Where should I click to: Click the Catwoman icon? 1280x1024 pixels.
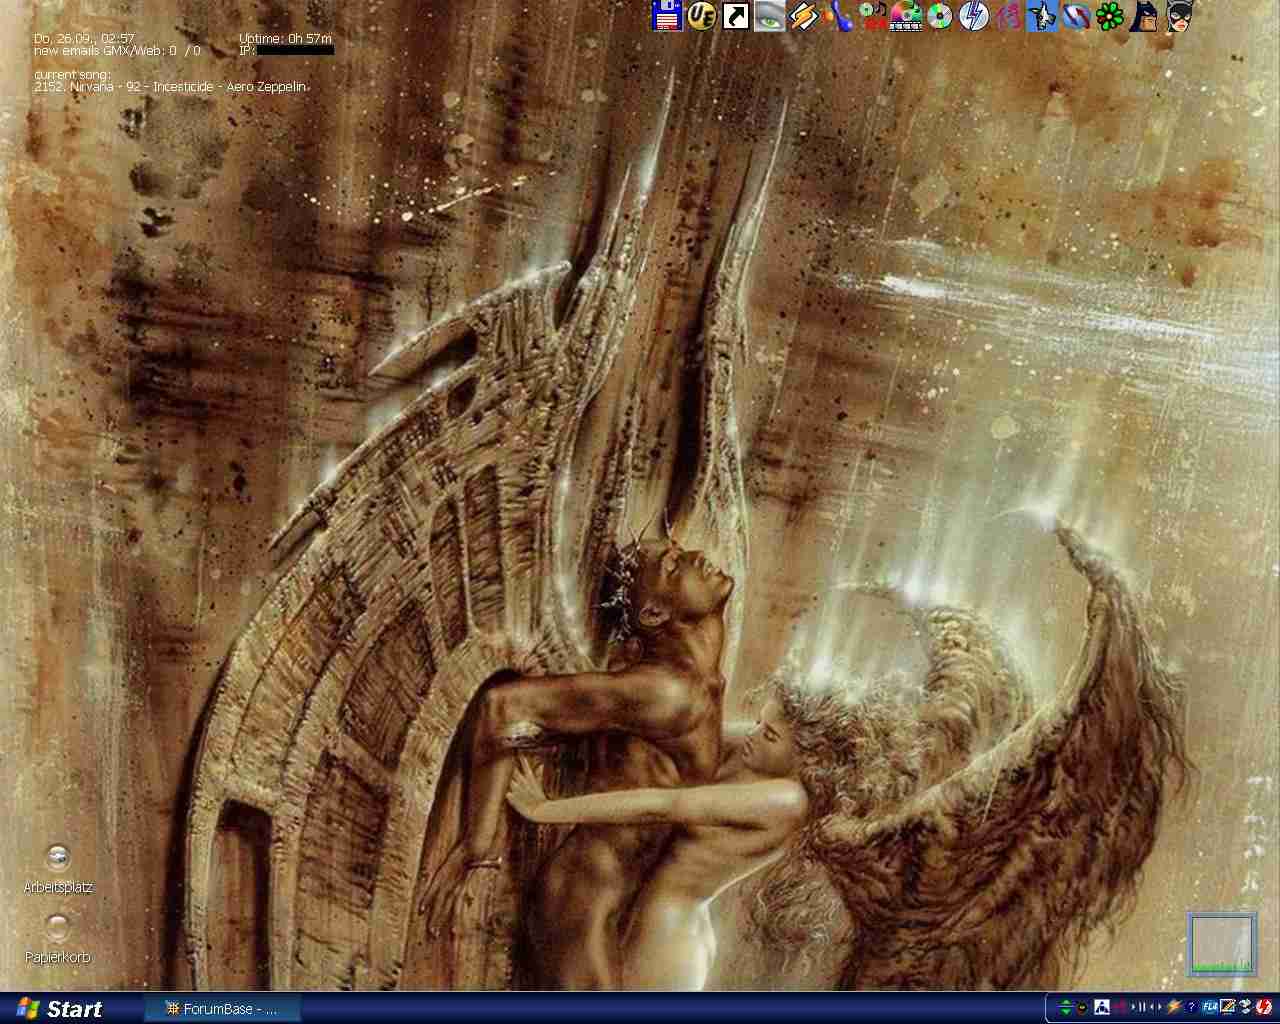pyautogui.click(x=1180, y=16)
